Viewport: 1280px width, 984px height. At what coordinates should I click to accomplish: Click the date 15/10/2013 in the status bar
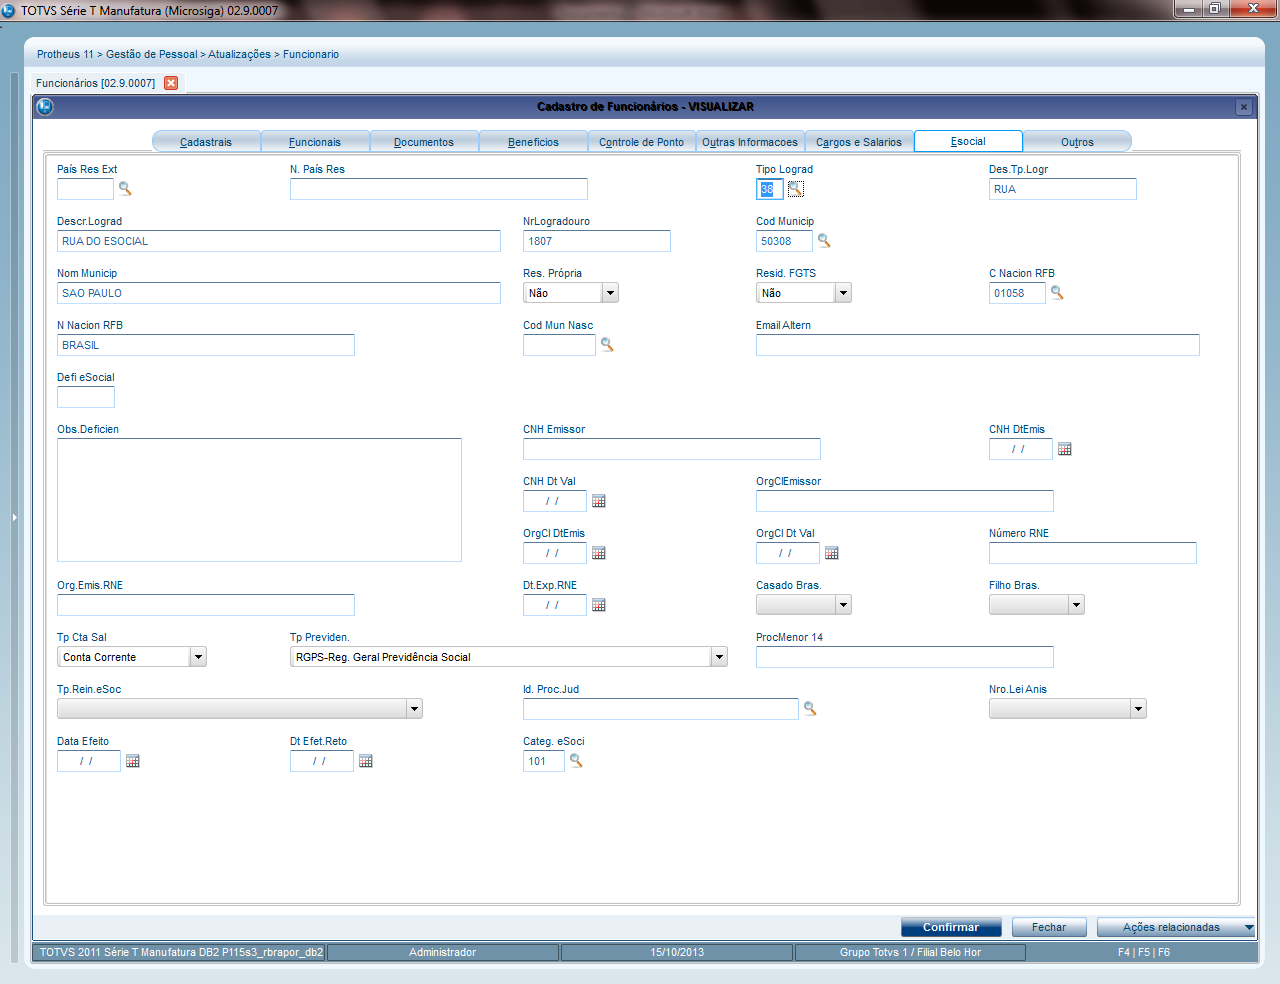click(x=677, y=952)
